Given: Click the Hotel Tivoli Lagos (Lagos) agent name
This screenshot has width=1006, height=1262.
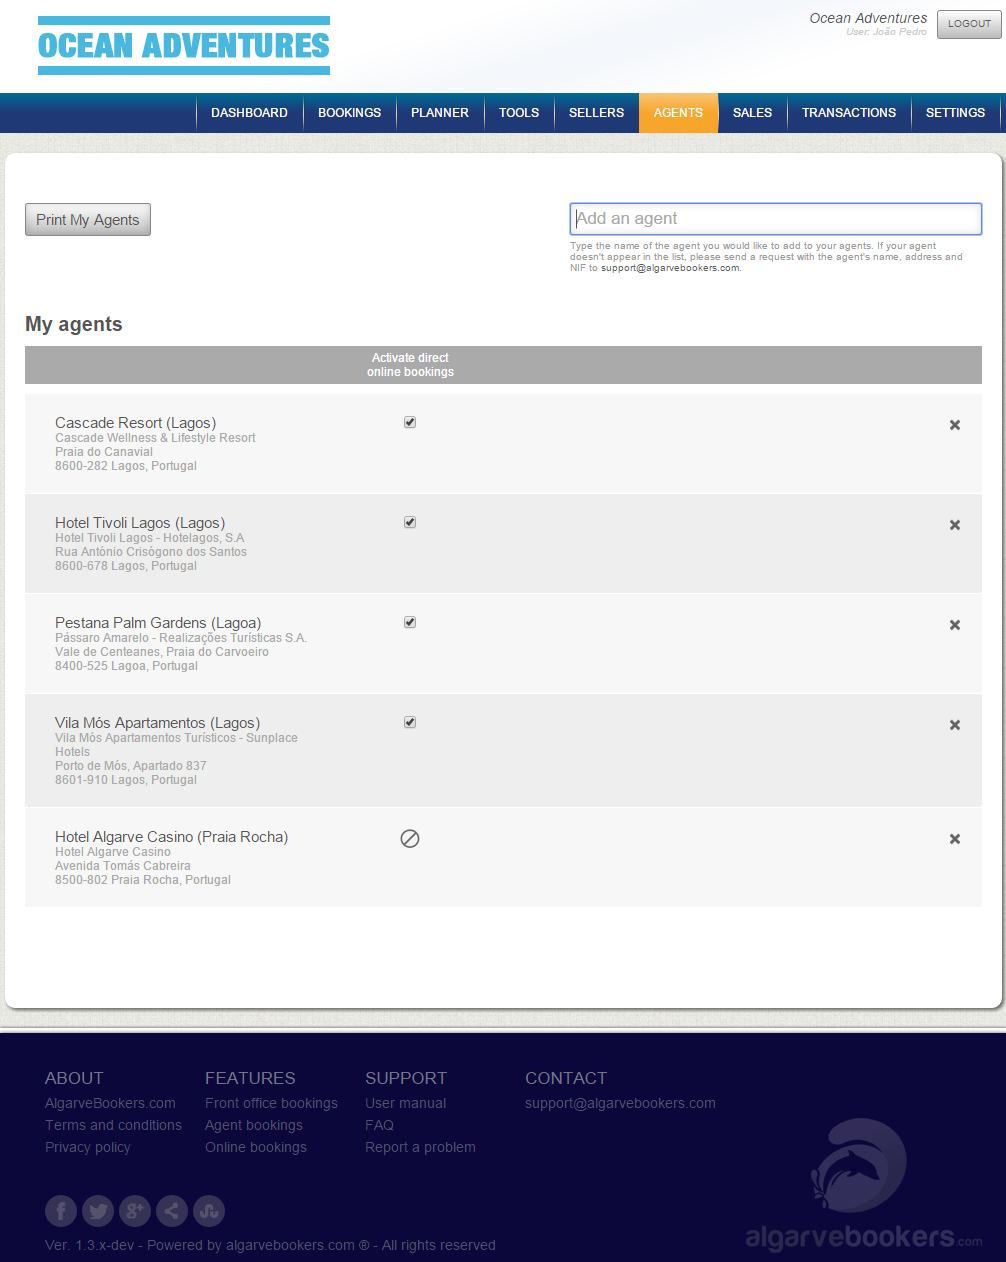Looking at the screenshot, I should pos(140,523).
